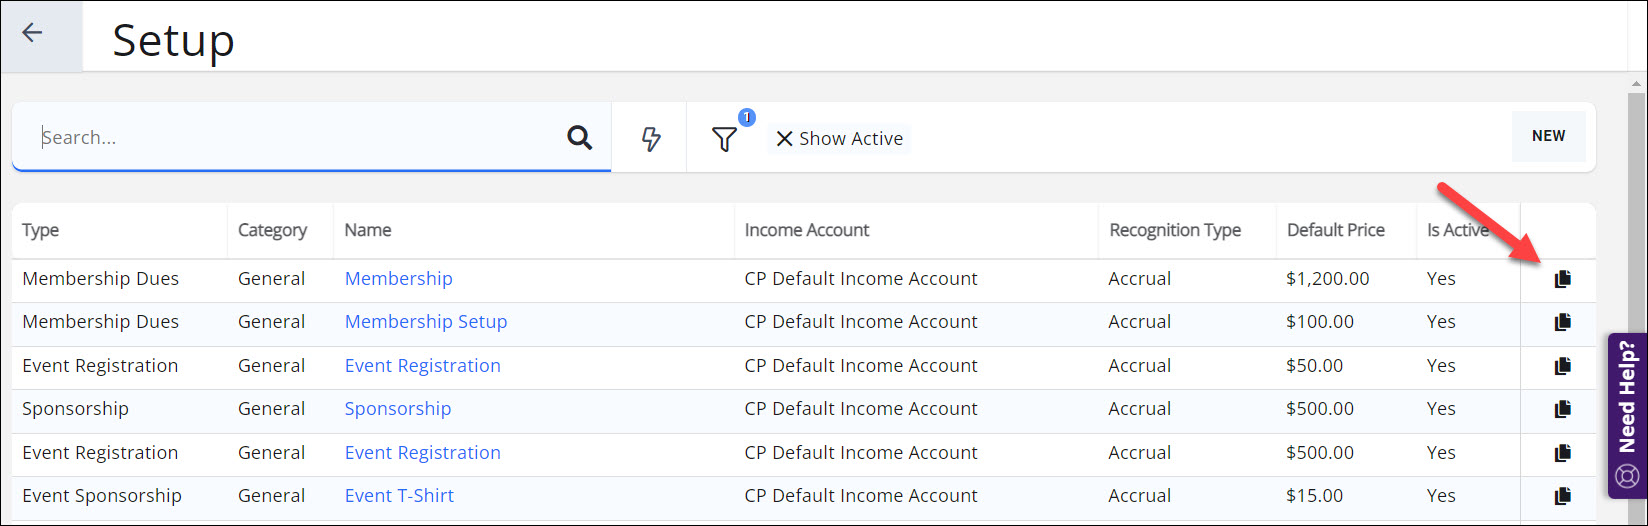
Task: Sort by the Income Account column header
Action: pos(806,230)
